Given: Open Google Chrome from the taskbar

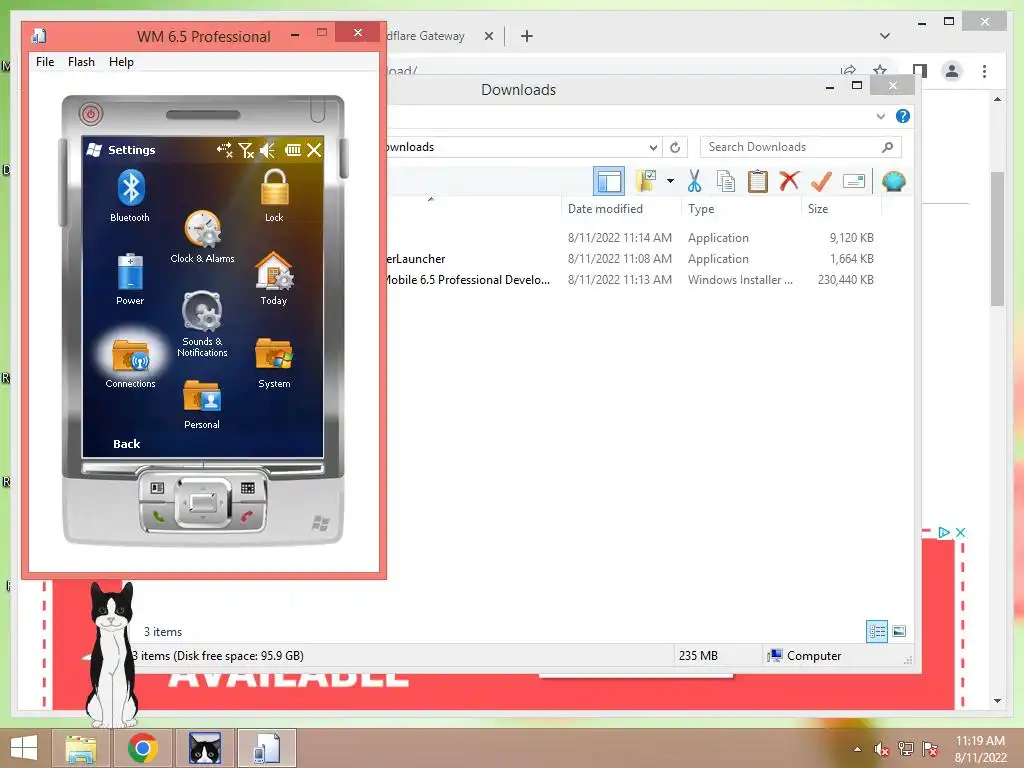Looking at the screenshot, I should 143,748.
